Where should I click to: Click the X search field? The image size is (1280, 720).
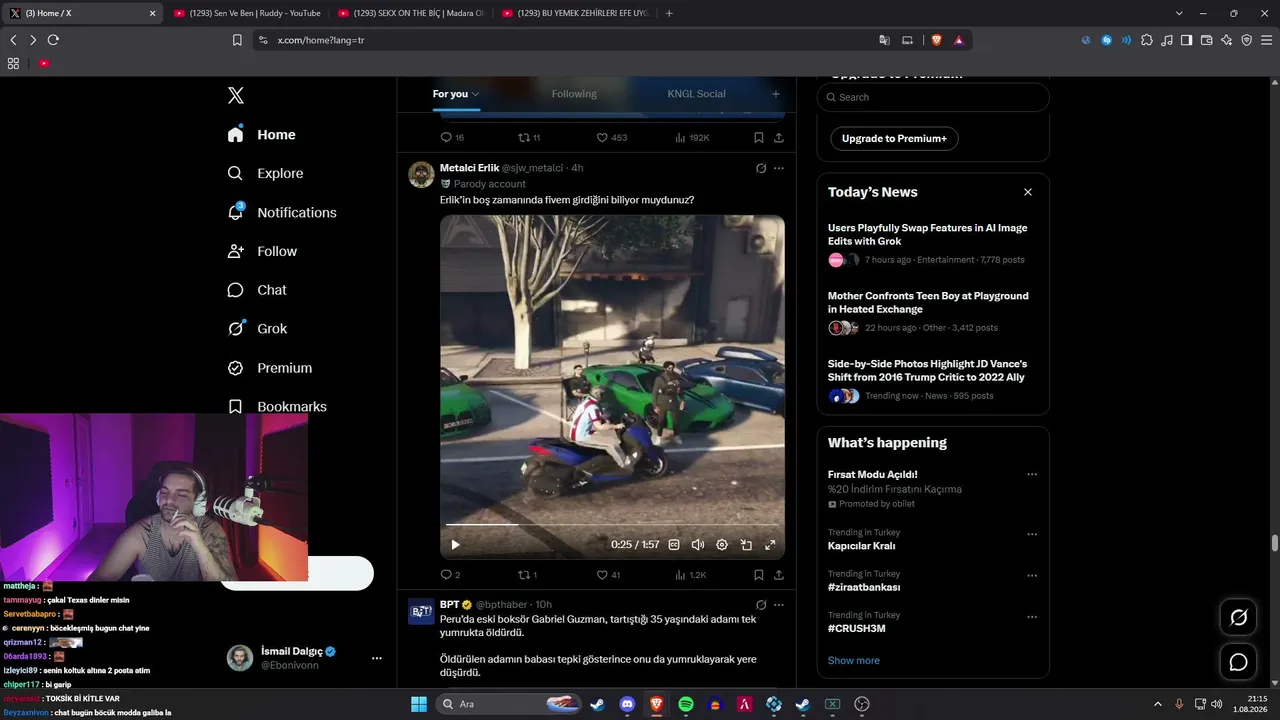click(933, 97)
